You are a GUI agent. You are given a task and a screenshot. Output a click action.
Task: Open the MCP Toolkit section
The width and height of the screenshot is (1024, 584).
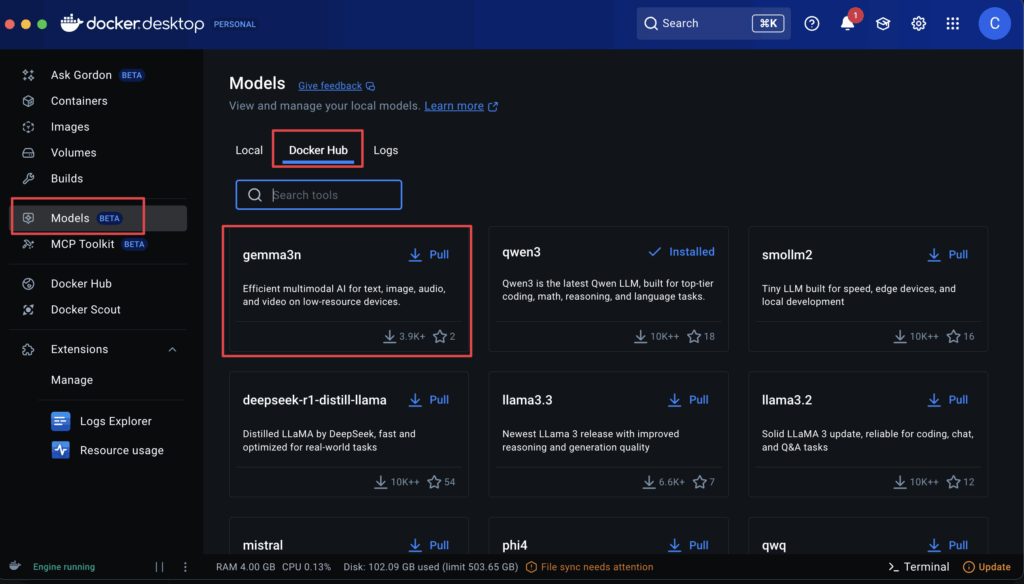coord(82,244)
